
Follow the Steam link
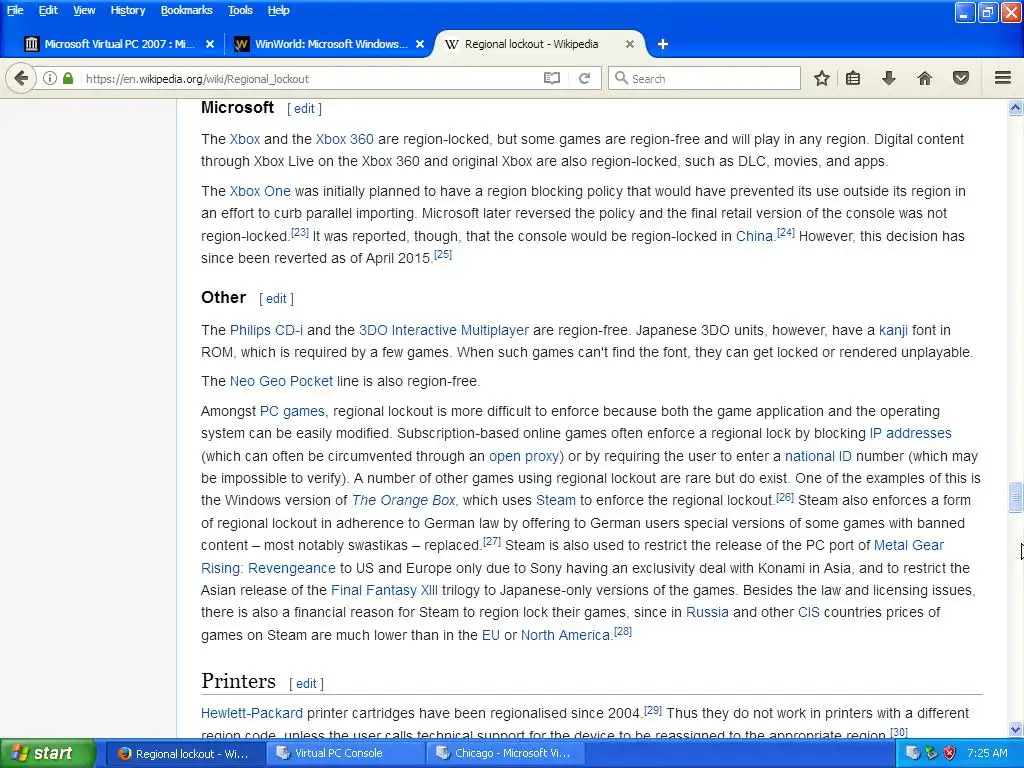click(x=556, y=500)
